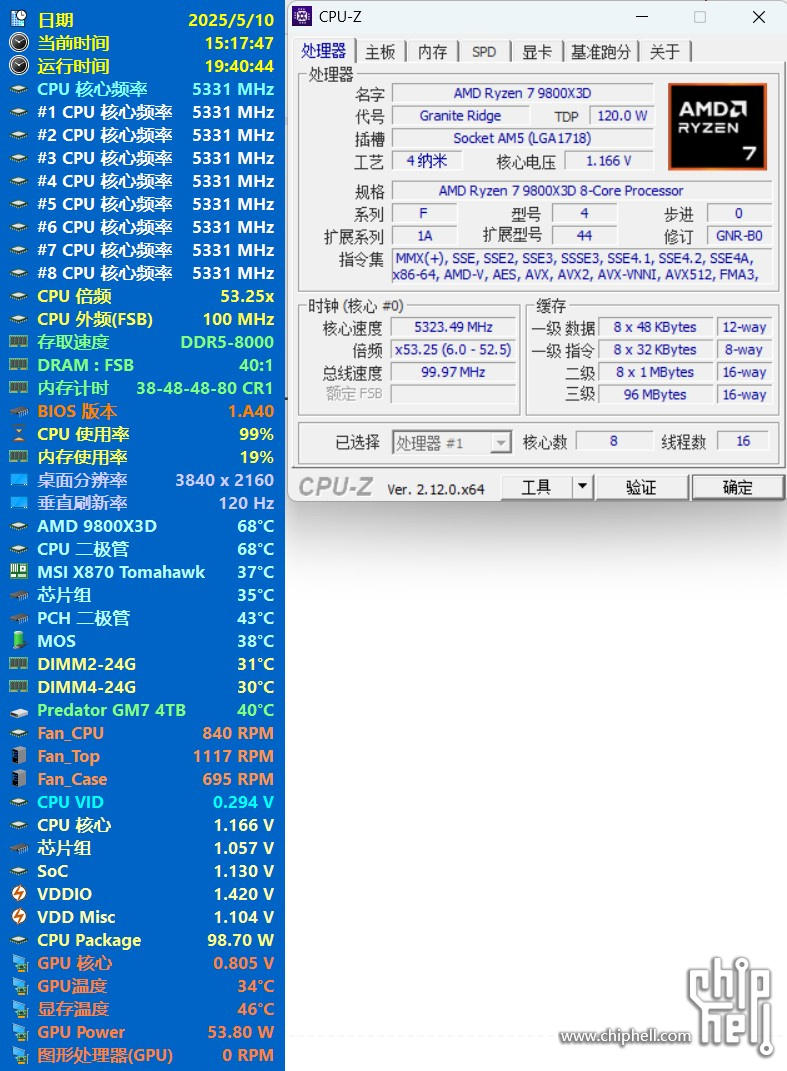Open the SPD tab
Viewport: 787px width, 1071px height.
484,52
